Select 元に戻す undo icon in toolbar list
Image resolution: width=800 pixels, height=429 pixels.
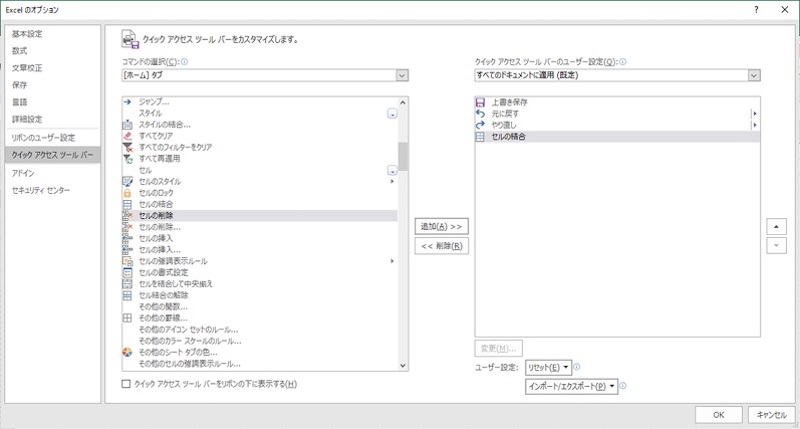[x=480, y=113]
